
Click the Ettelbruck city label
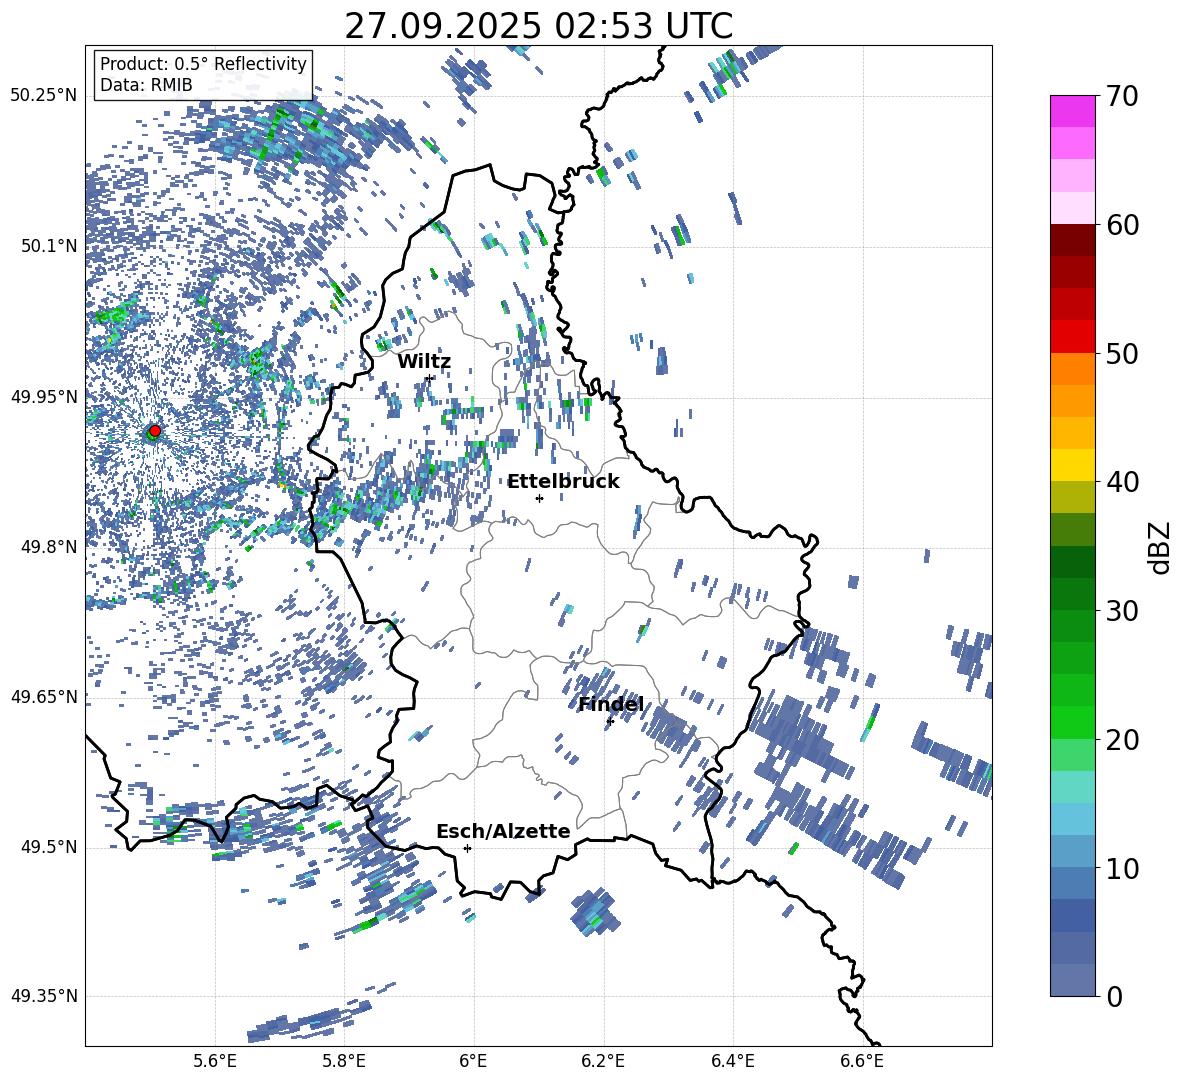(563, 482)
